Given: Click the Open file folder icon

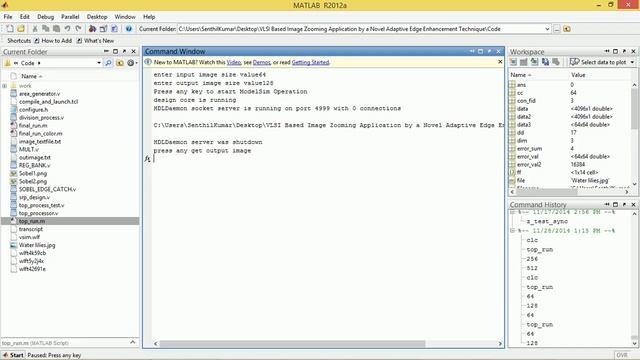Looking at the screenshot, I should [21, 29].
